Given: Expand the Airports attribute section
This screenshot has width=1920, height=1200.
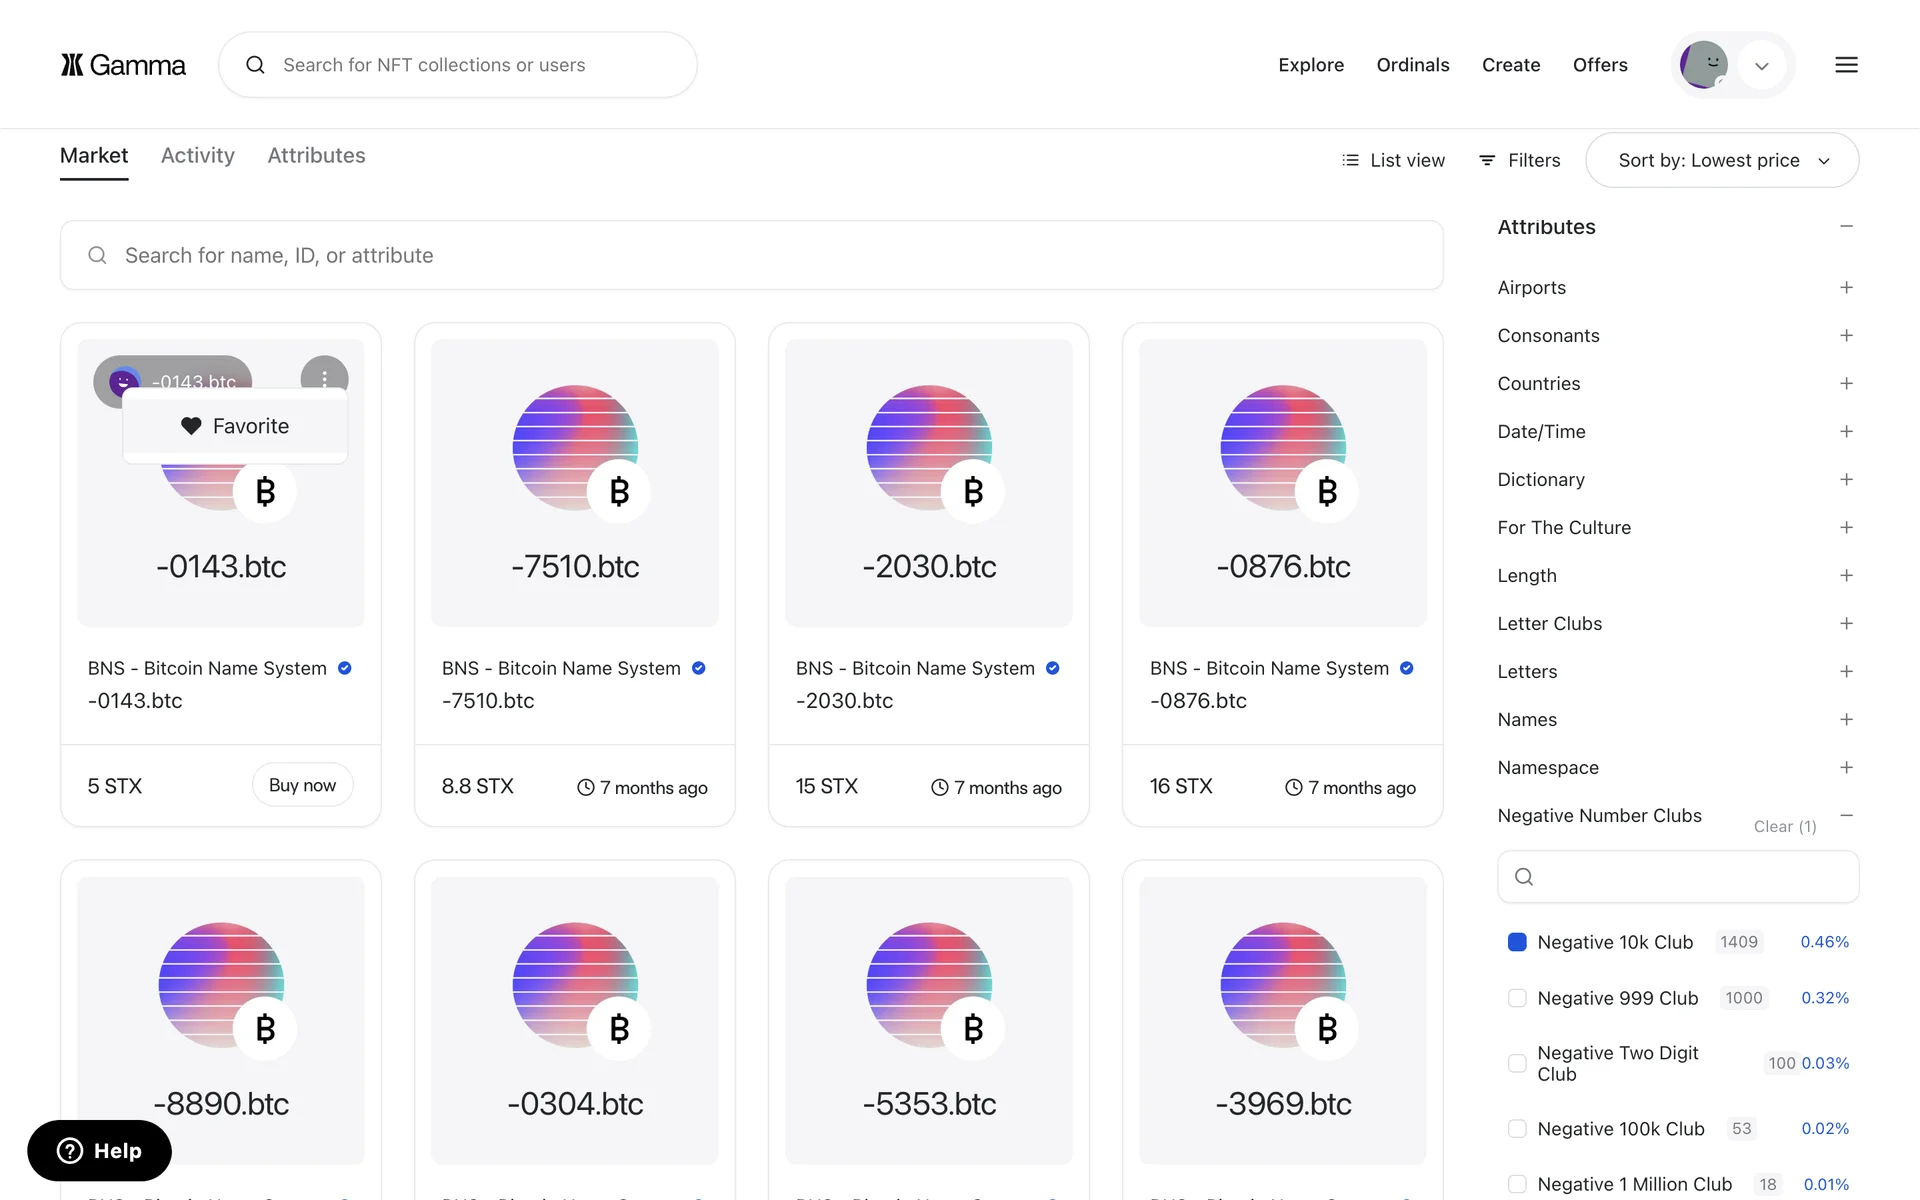Looking at the screenshot, I should point(1846,288).
